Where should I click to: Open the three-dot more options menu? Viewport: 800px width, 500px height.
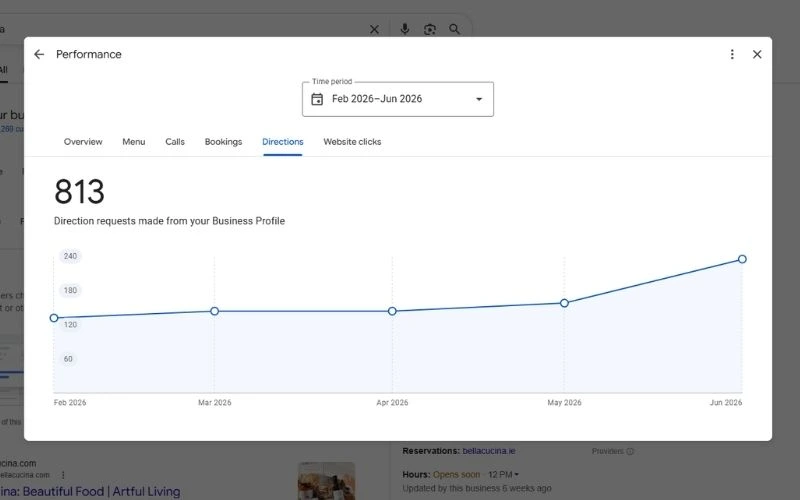732,54
